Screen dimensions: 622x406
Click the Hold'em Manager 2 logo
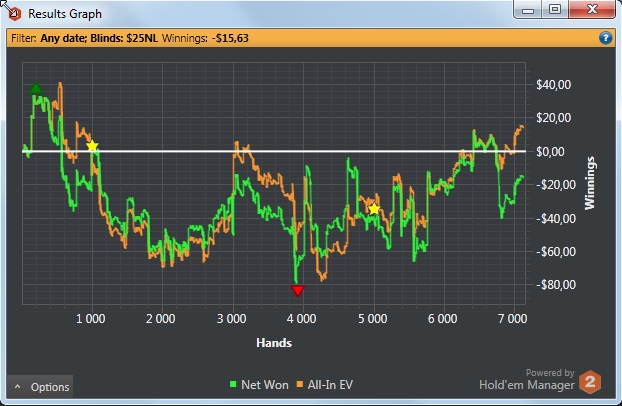[590, 382]
